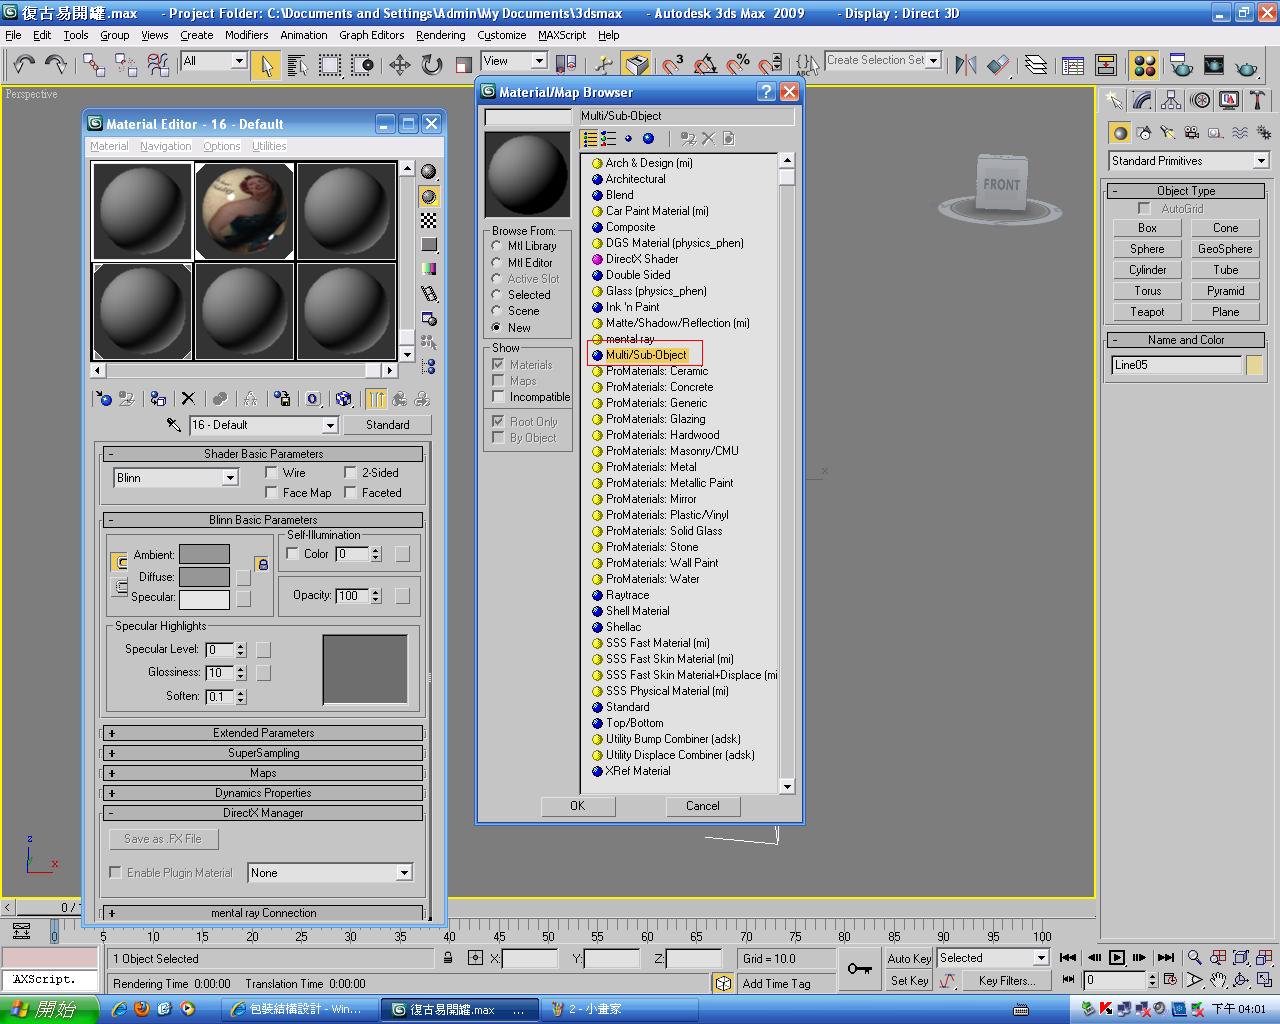The width and height of the screenshot is (1280, 1024).
Task: Click Reset Map/Mtl delete X icon
Action: 188,398
